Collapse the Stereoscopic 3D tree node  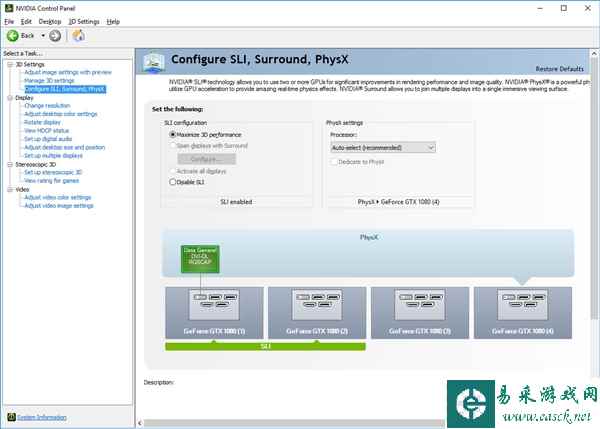point(10,165)
